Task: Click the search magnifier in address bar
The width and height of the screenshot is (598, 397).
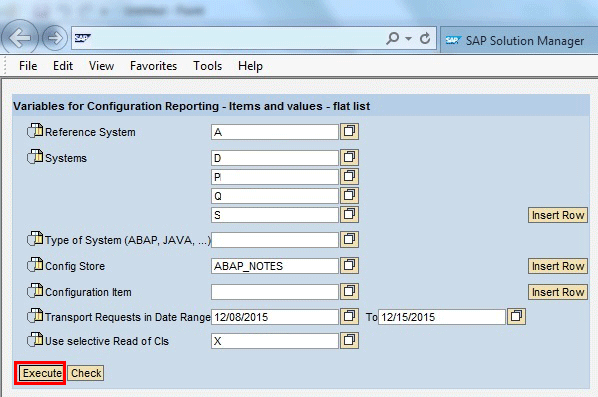Action: (392, 38)
